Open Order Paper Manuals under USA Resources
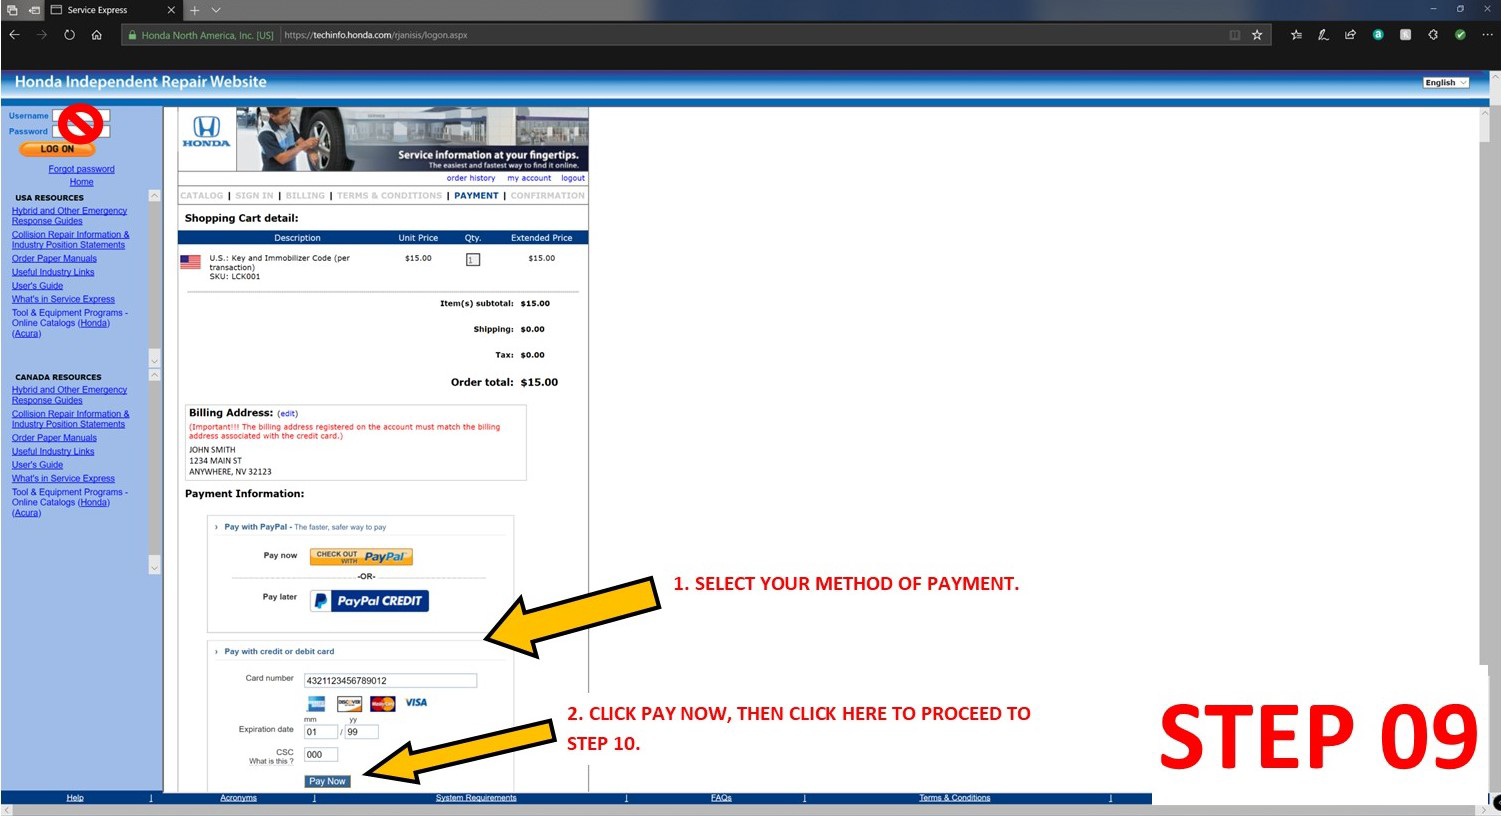The height and width of the screenshot is (816, 1501). pos(54,258)
